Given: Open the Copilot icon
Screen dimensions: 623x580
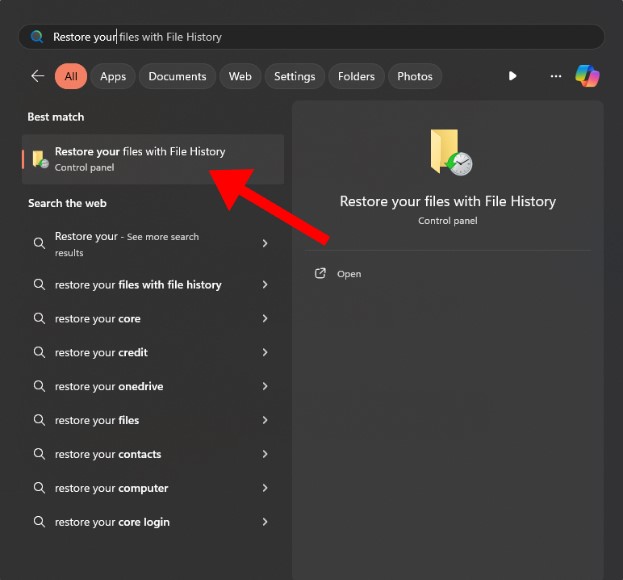Looking at the screenshot, I should (x=587, y=76).
